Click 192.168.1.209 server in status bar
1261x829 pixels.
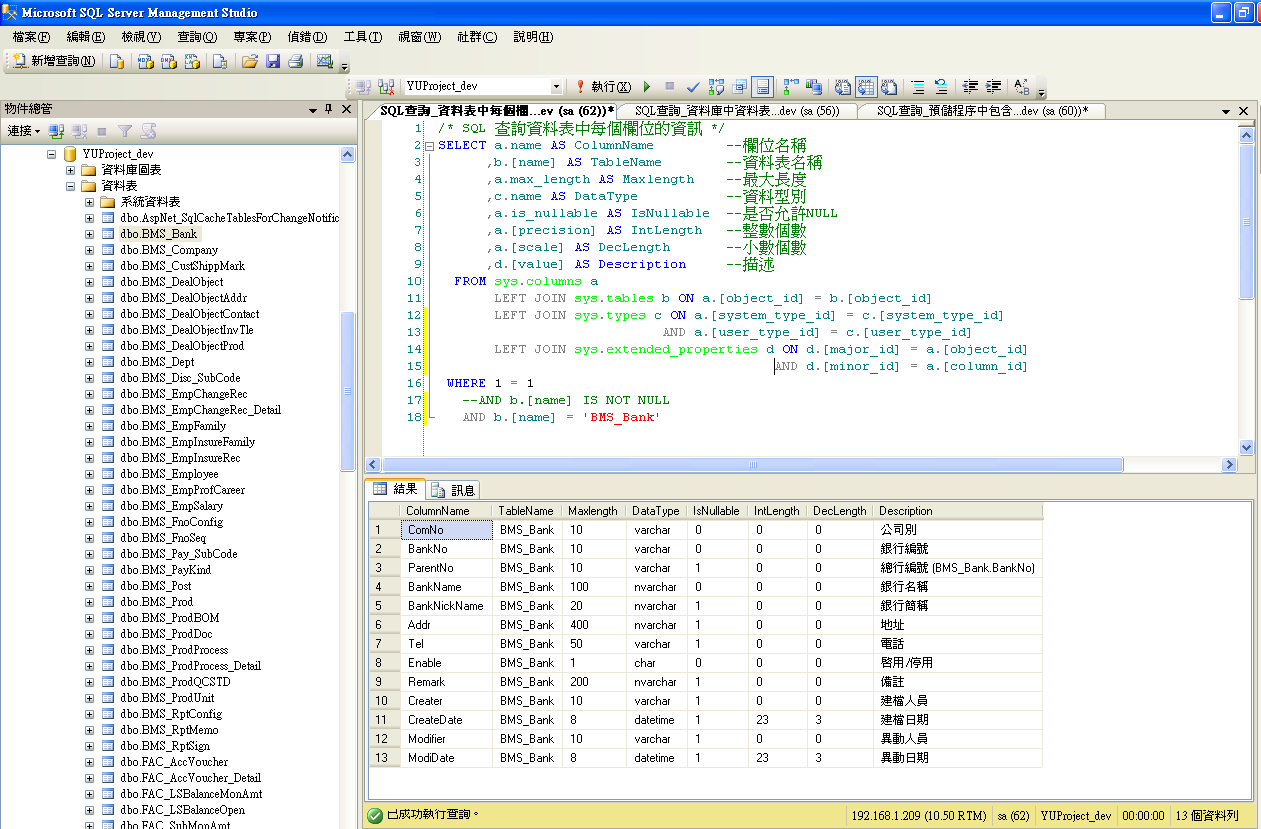tap(917, 816)
